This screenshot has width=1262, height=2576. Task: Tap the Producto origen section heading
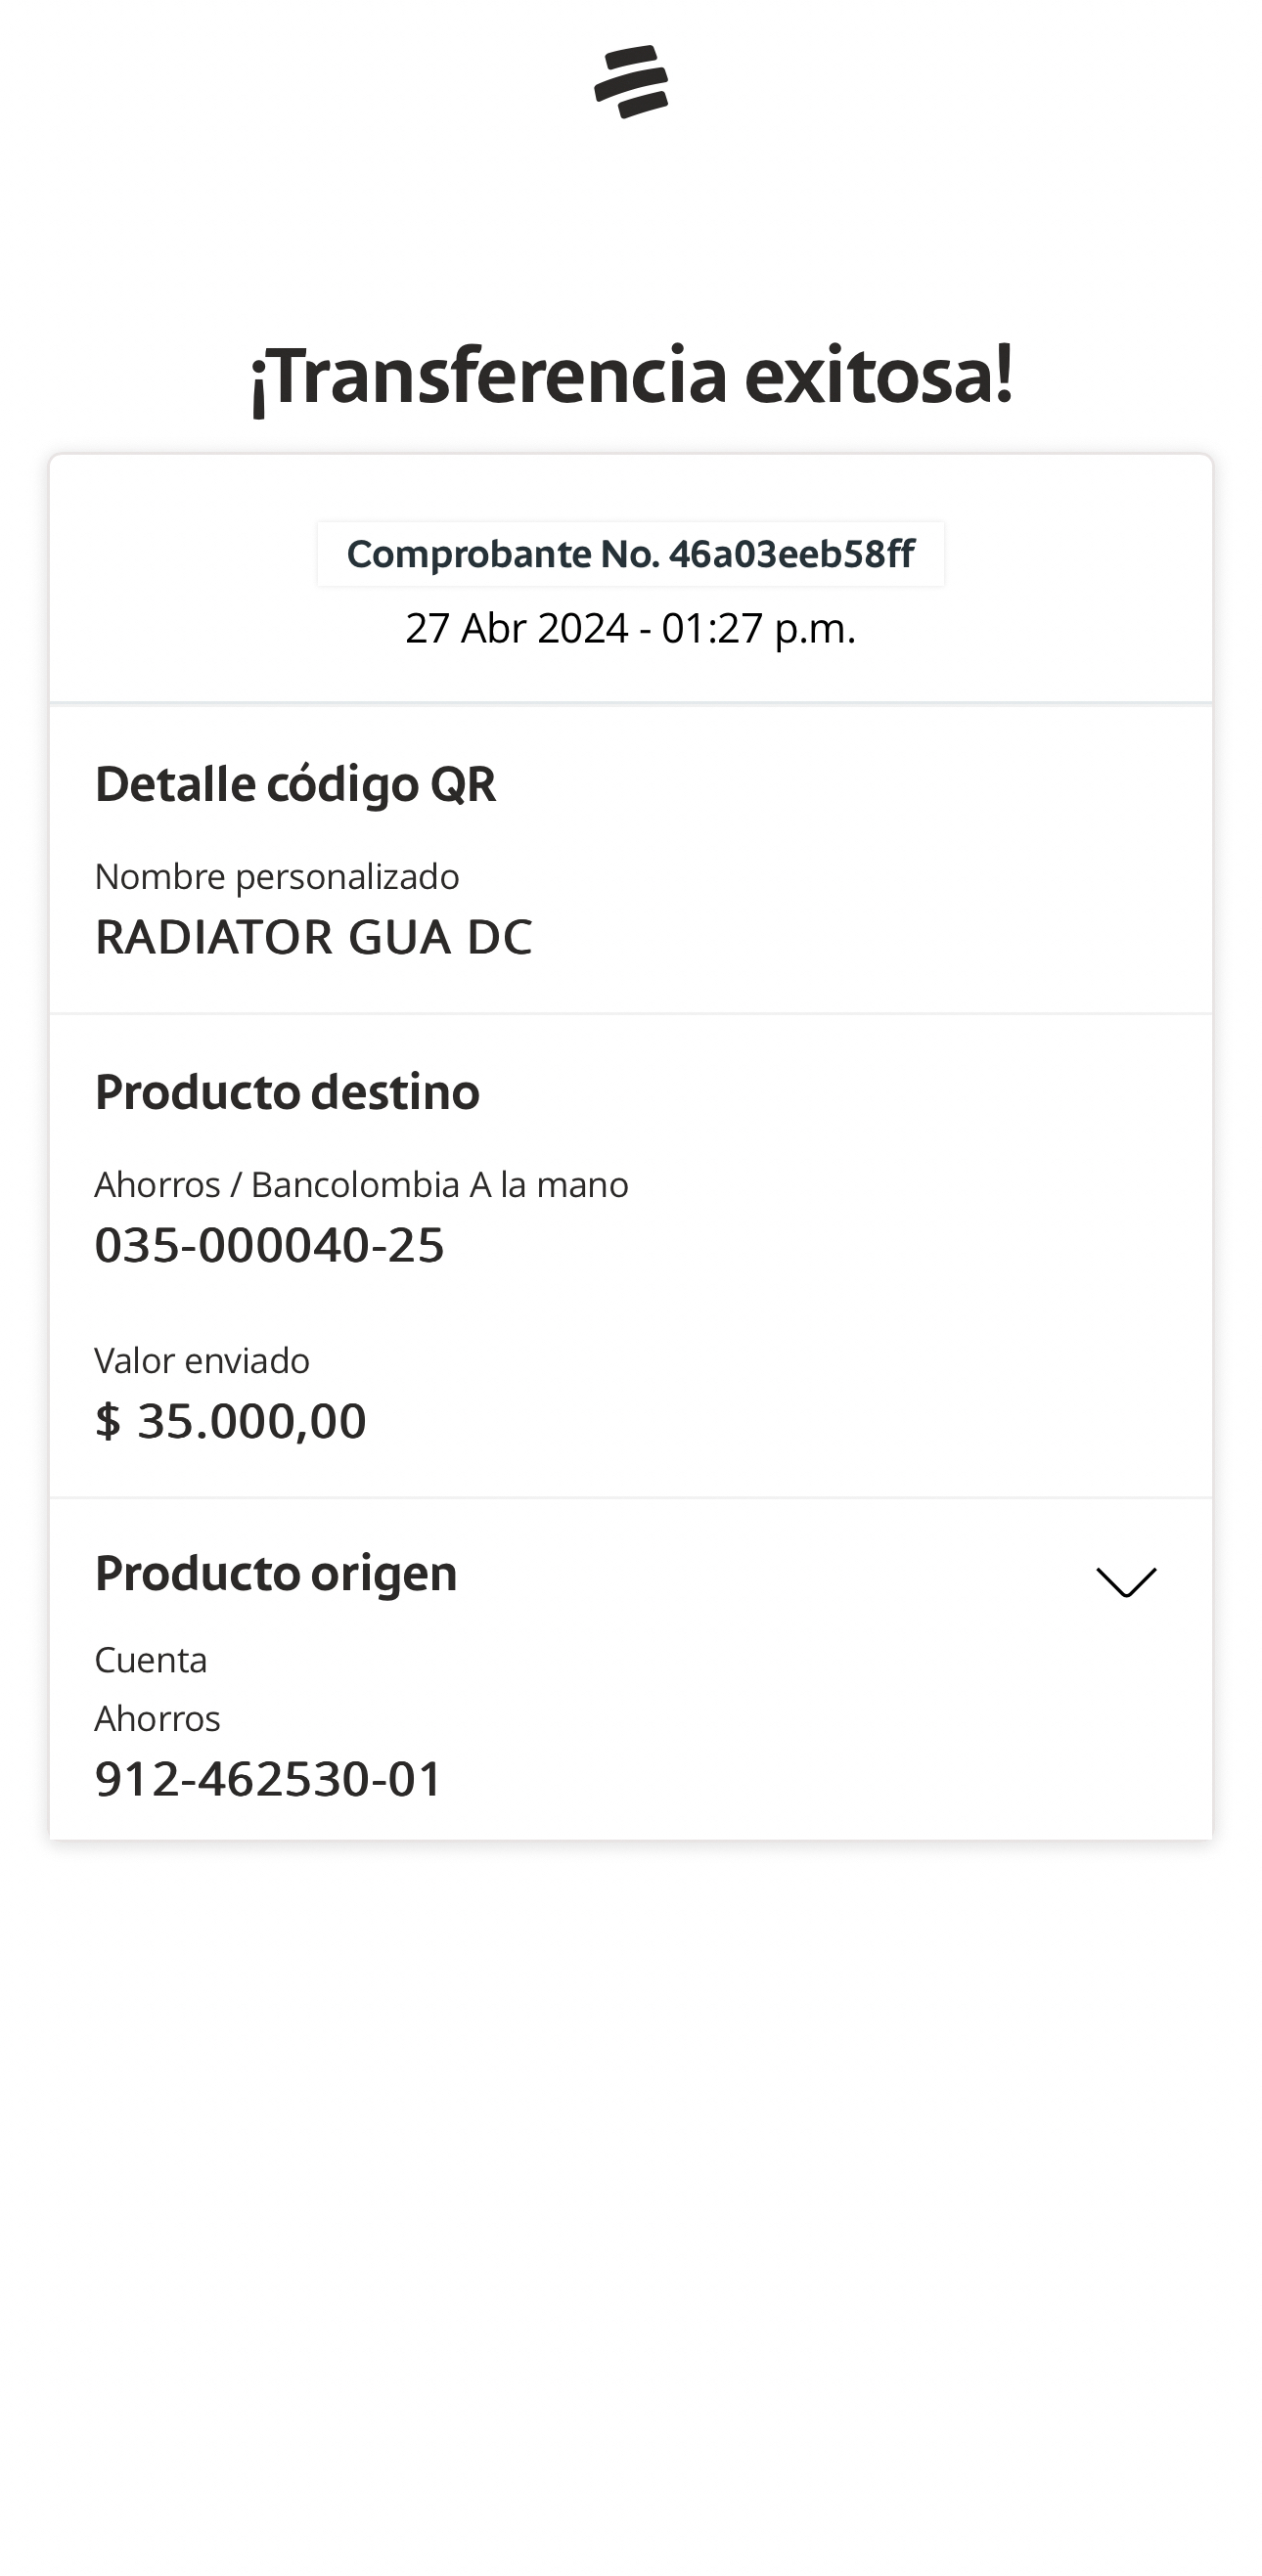tap(276, 1573)
